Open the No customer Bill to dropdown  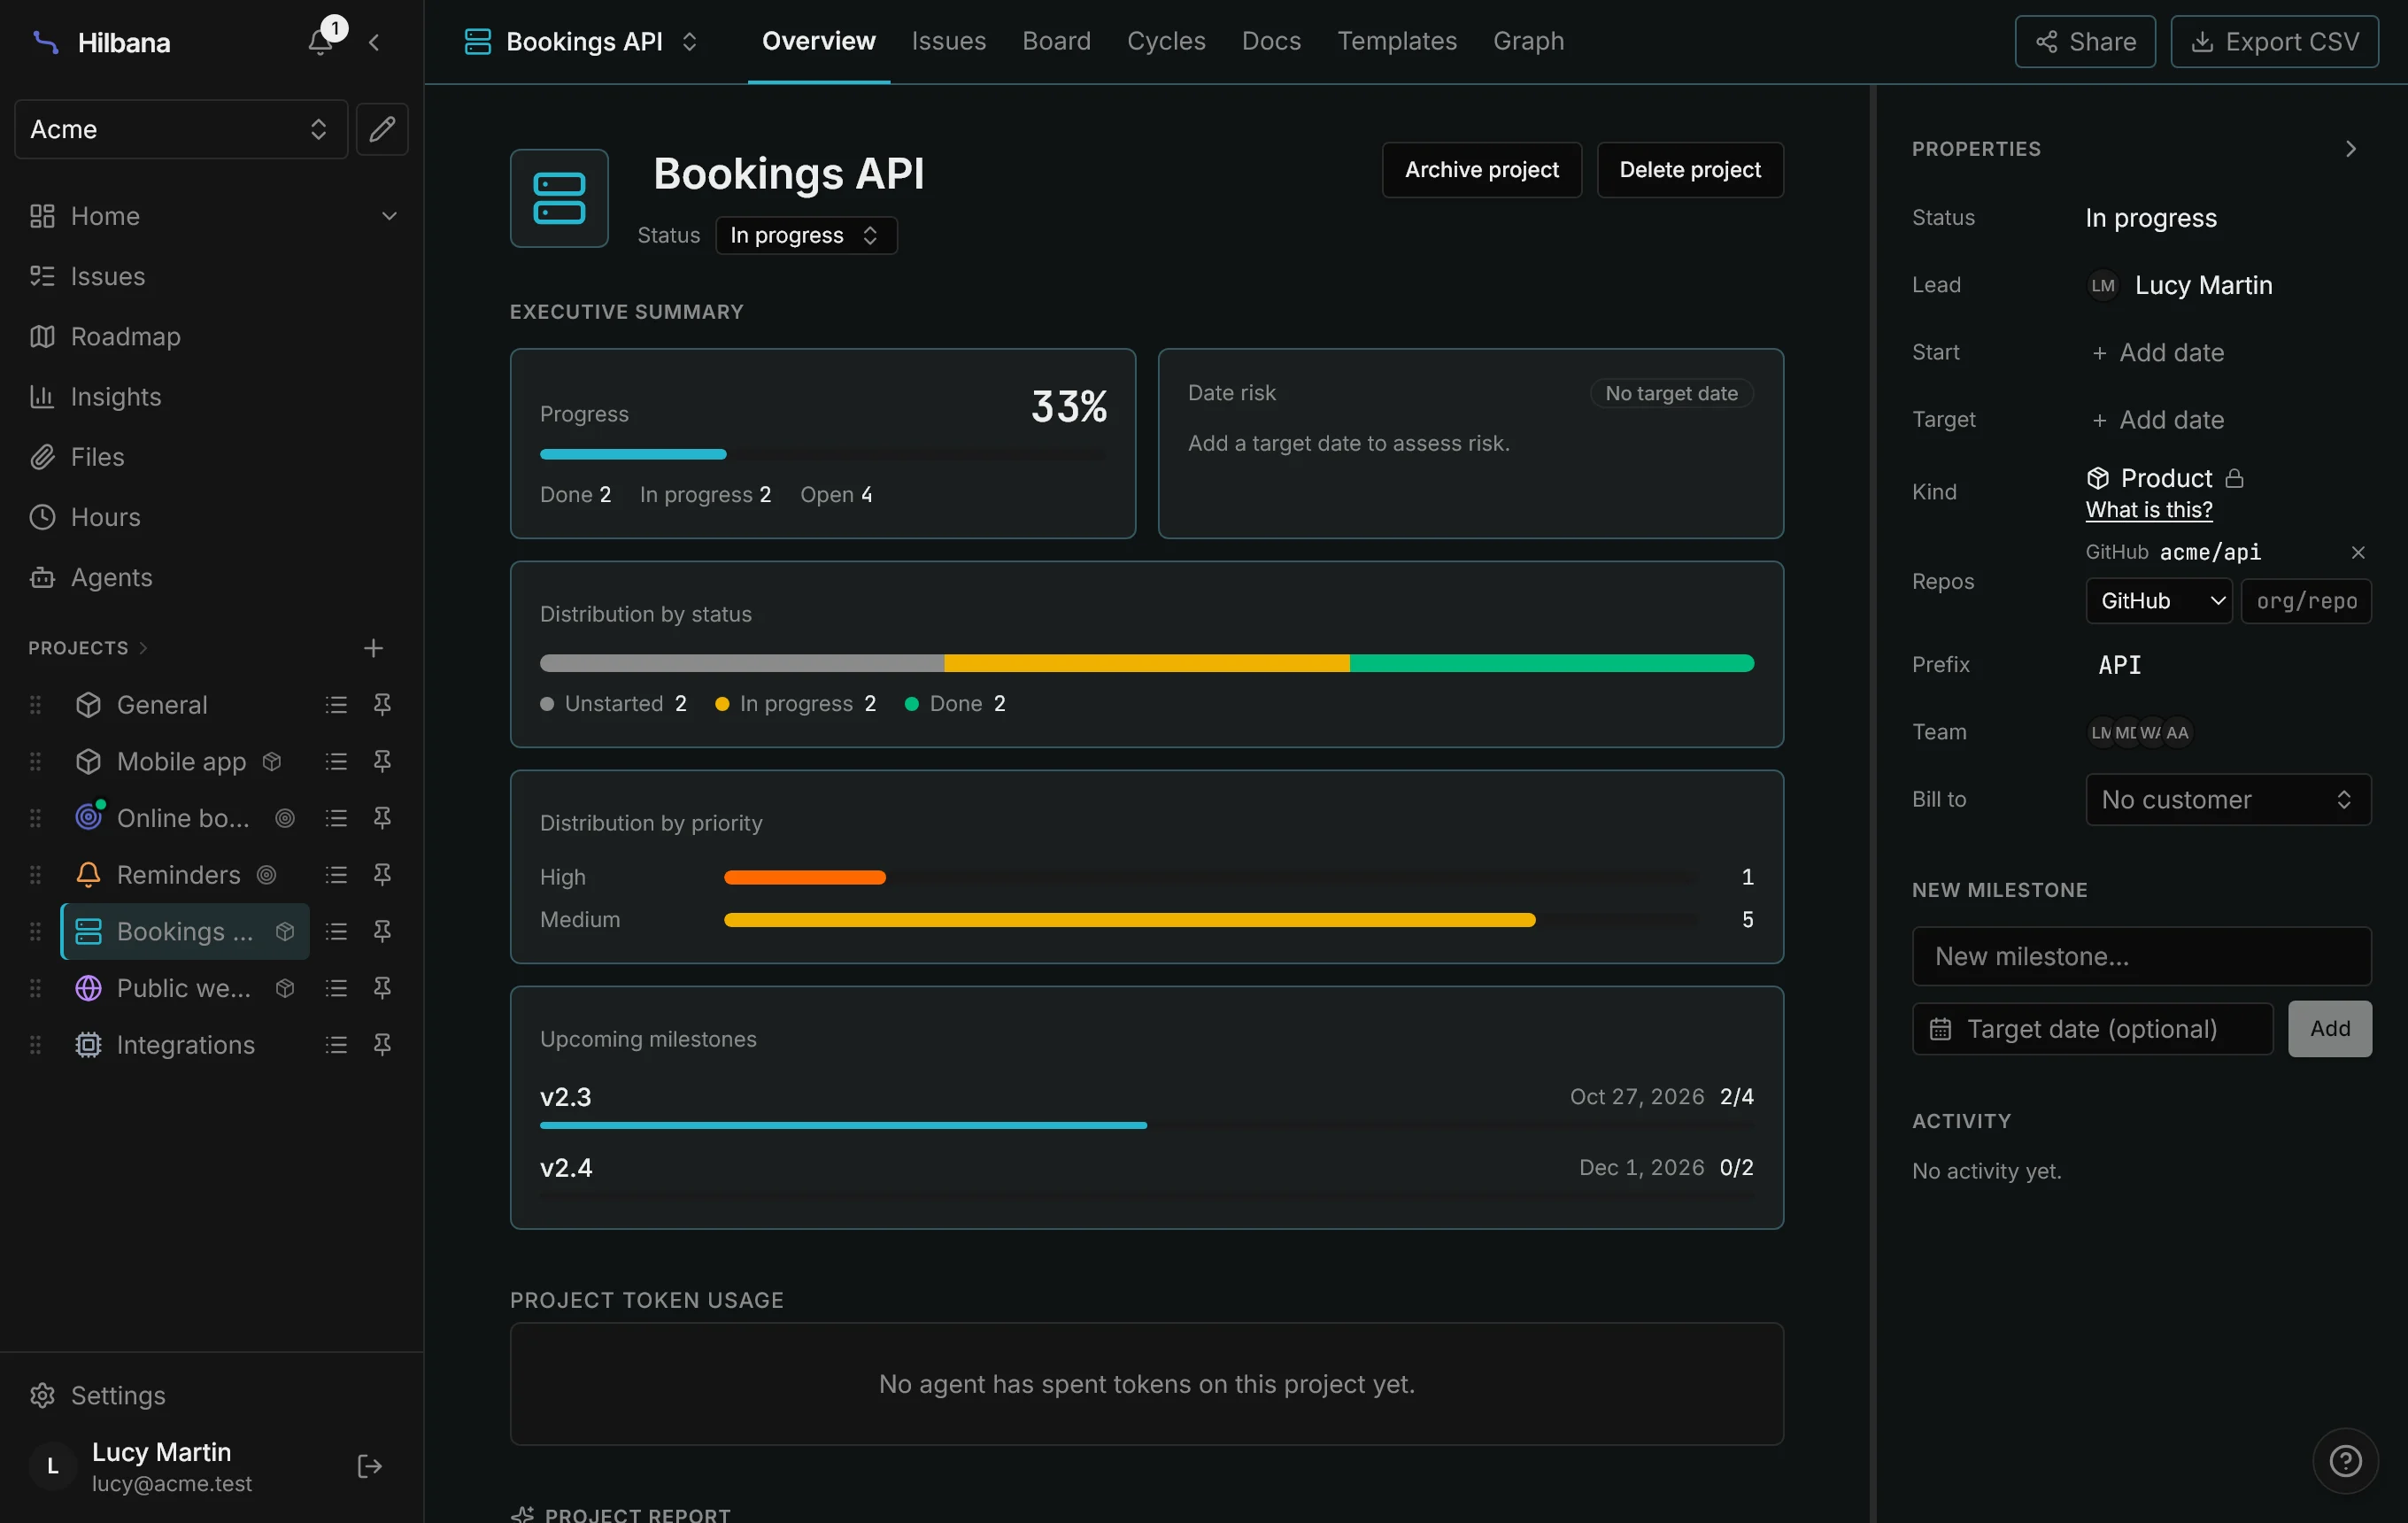(2227, 800)
